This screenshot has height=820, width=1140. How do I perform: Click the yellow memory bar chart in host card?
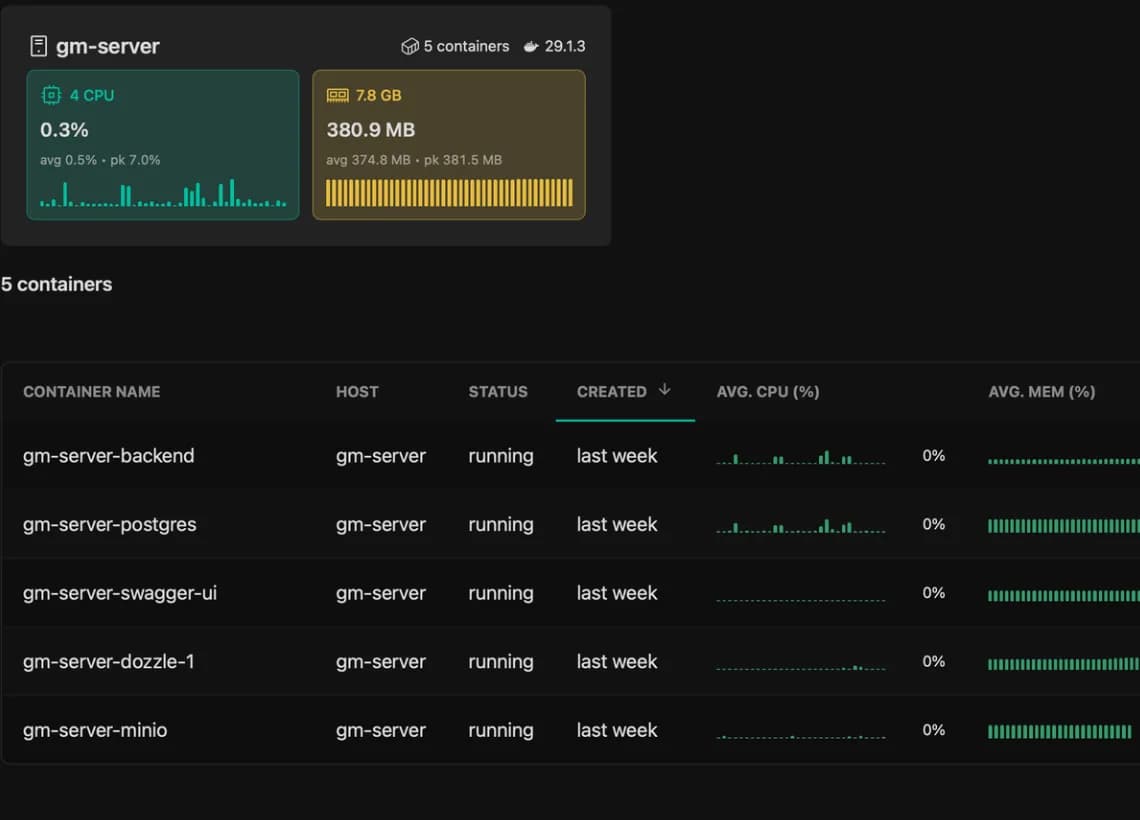[x=449, y=193]
